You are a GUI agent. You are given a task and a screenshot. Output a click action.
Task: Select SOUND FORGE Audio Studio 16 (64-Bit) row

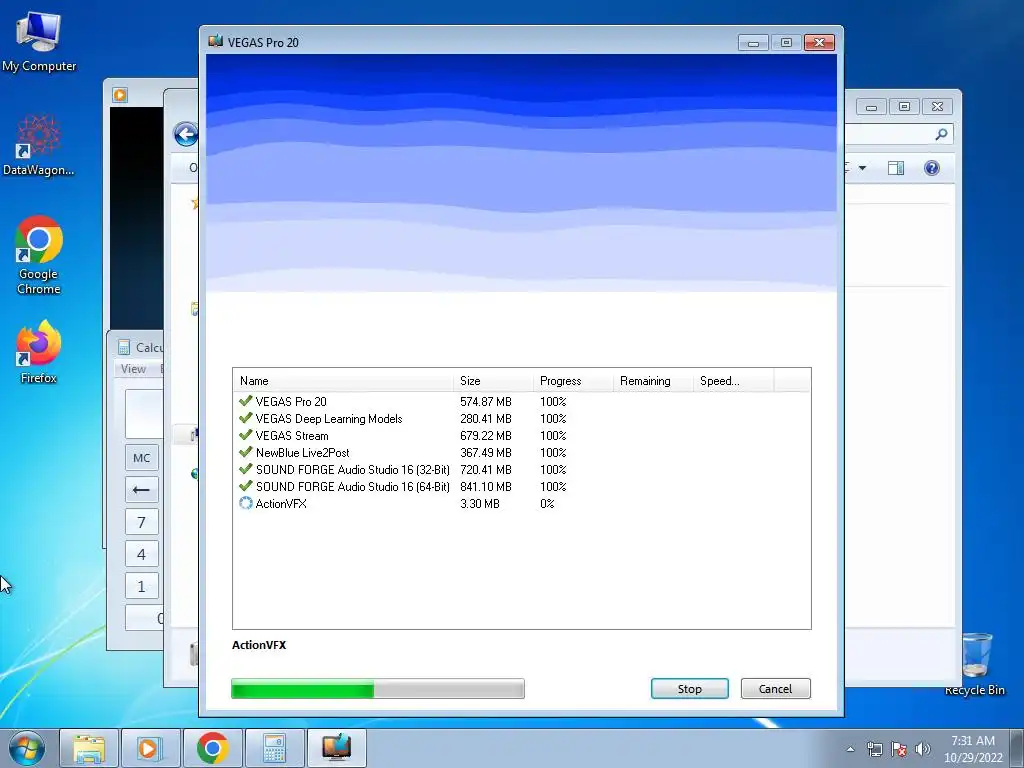pyautogui.click(x=521, y=487)
